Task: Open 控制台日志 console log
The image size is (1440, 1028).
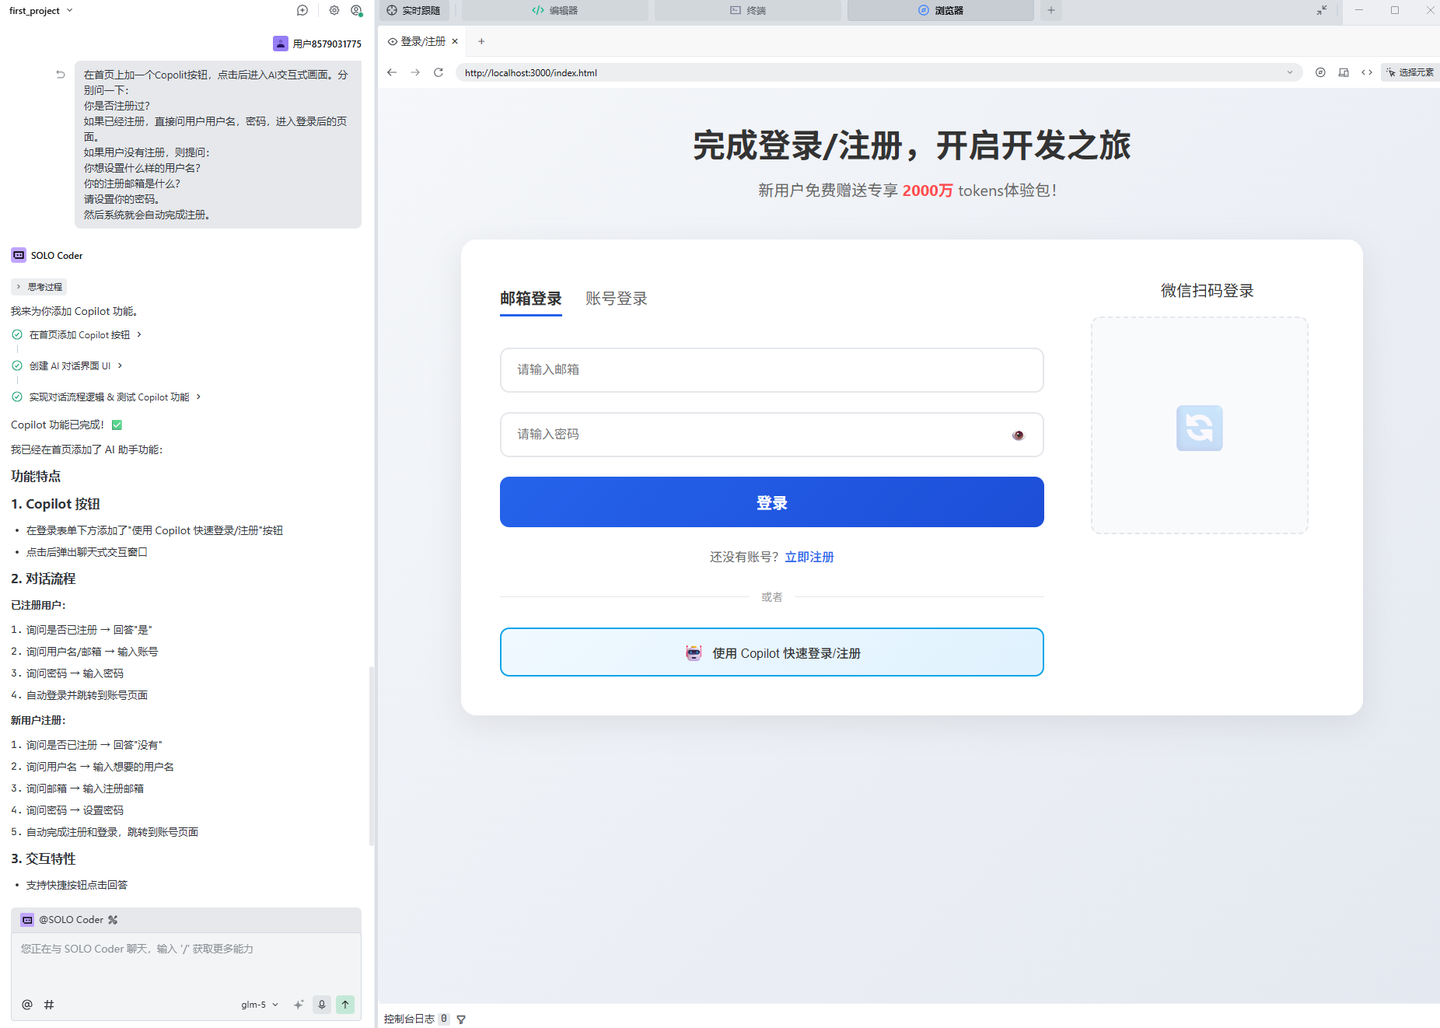Action: click(409, 1019)
